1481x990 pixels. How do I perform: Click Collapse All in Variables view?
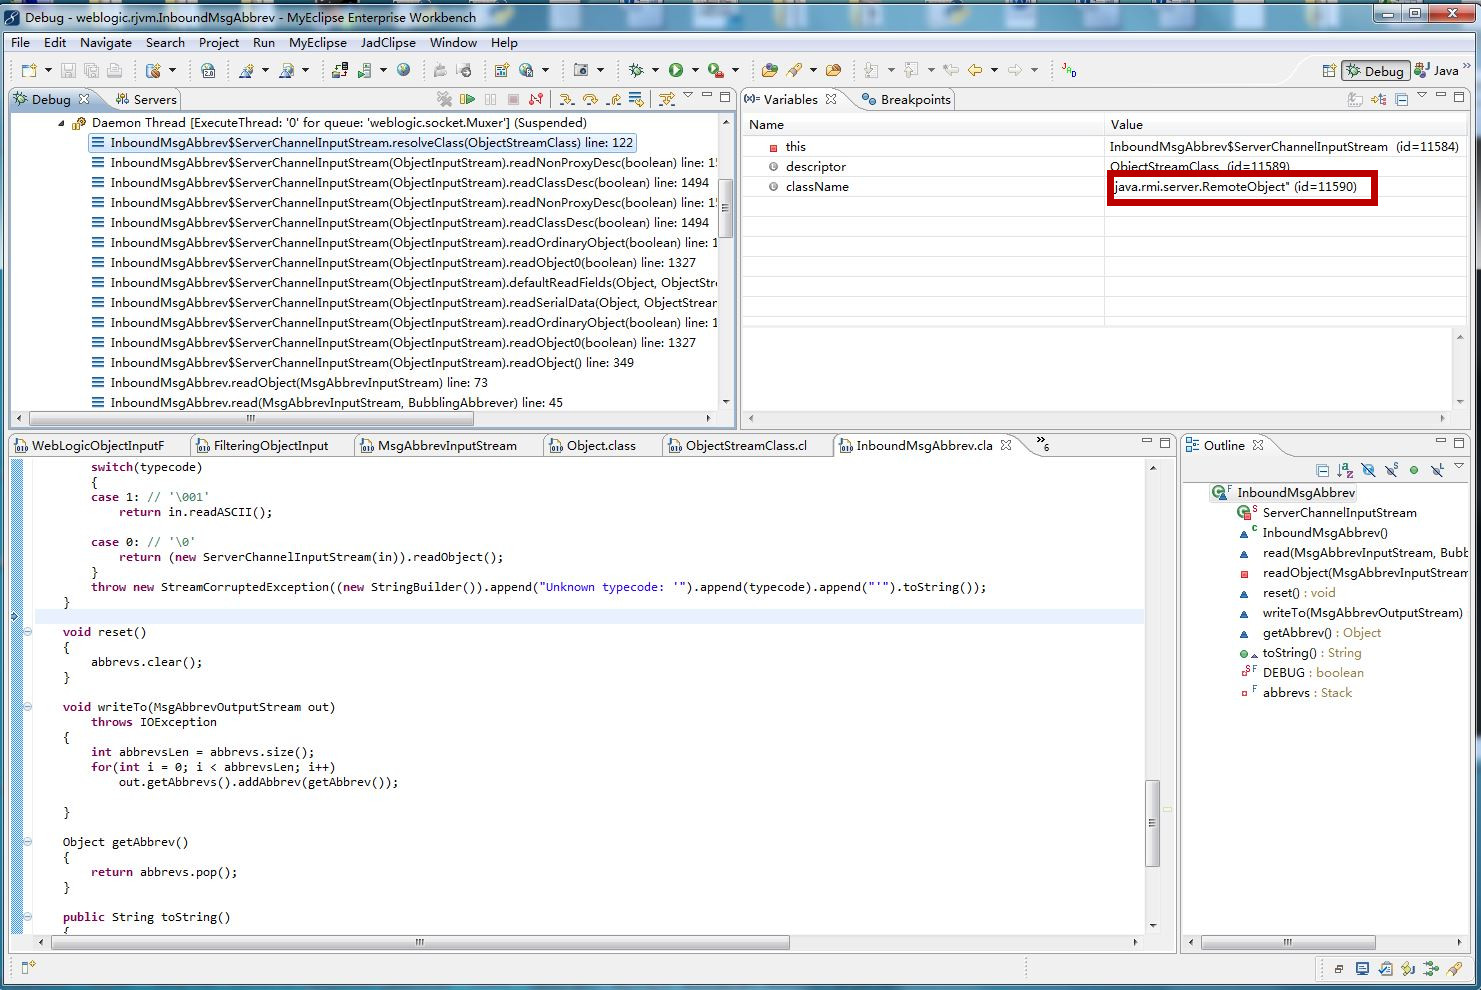tap(1402, 99)
